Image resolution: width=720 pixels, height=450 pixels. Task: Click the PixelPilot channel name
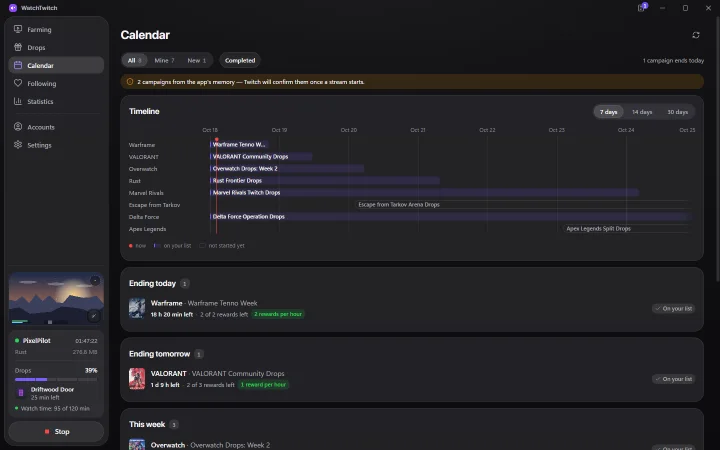click(36, 341)
